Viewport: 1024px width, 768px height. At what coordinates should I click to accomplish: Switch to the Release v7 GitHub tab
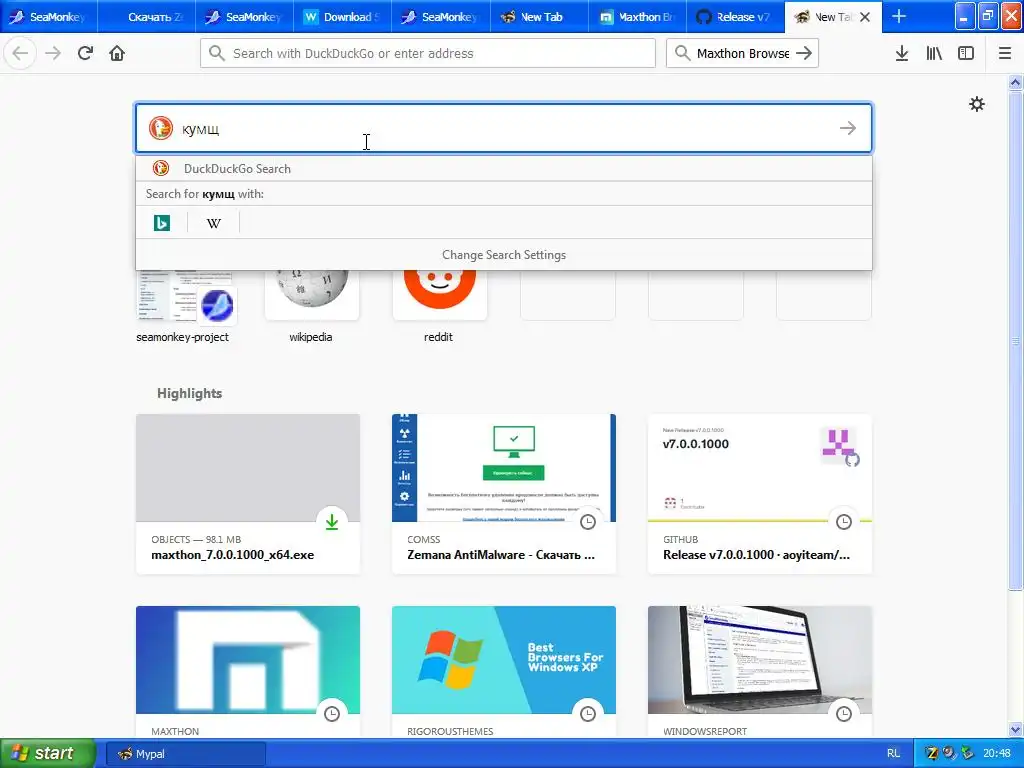(735, 16)
